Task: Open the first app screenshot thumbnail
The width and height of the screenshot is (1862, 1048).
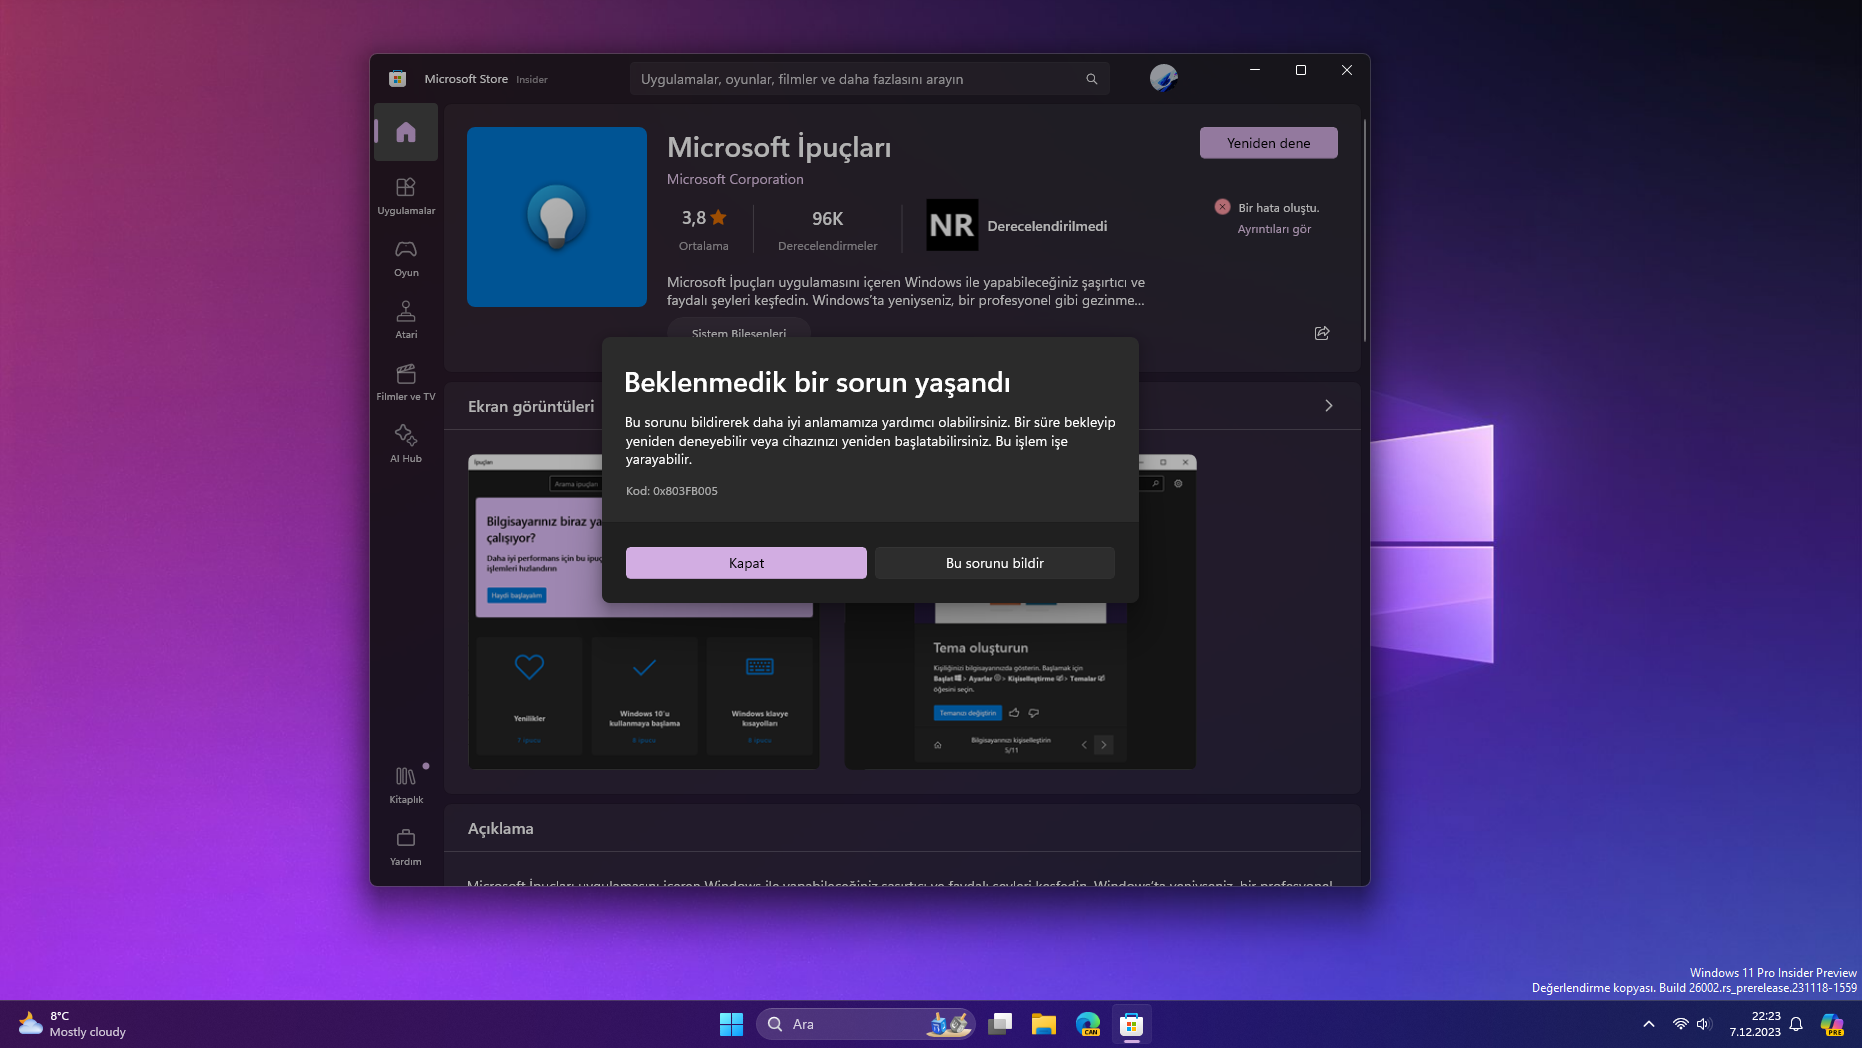Action: (x=644, y=612)
